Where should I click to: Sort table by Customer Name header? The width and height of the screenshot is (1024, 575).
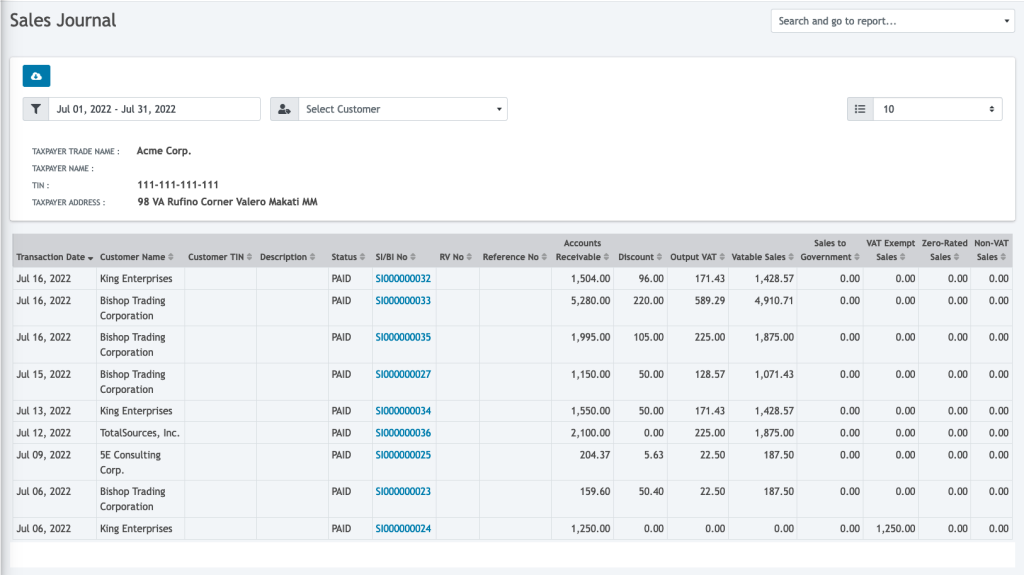[136, 257]
